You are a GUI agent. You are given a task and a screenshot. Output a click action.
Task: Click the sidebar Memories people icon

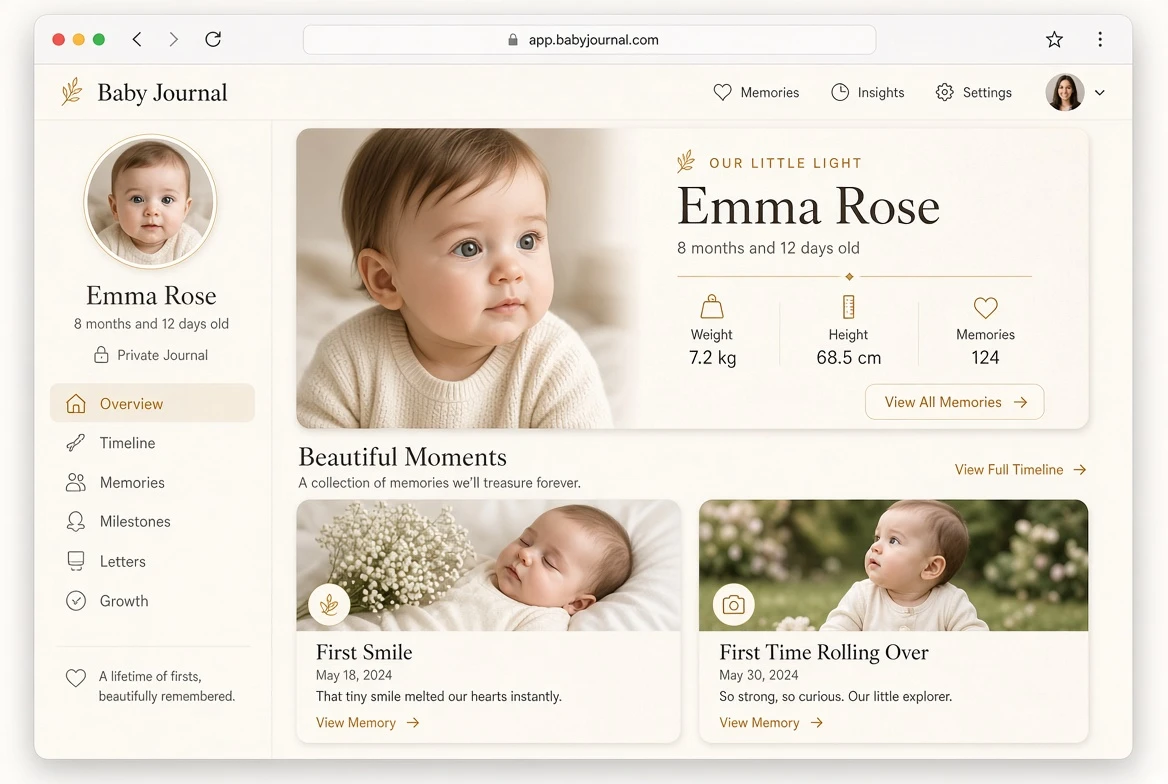(x=76, y=482)
